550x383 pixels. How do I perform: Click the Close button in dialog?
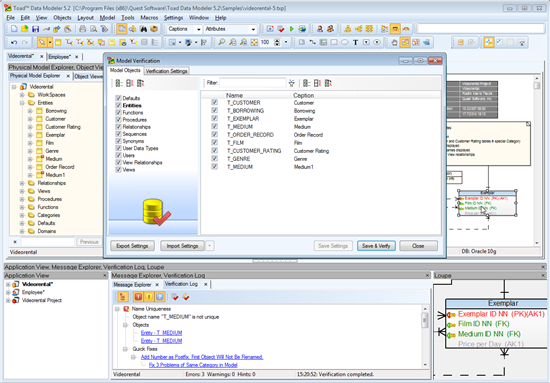tap(418, 246)
